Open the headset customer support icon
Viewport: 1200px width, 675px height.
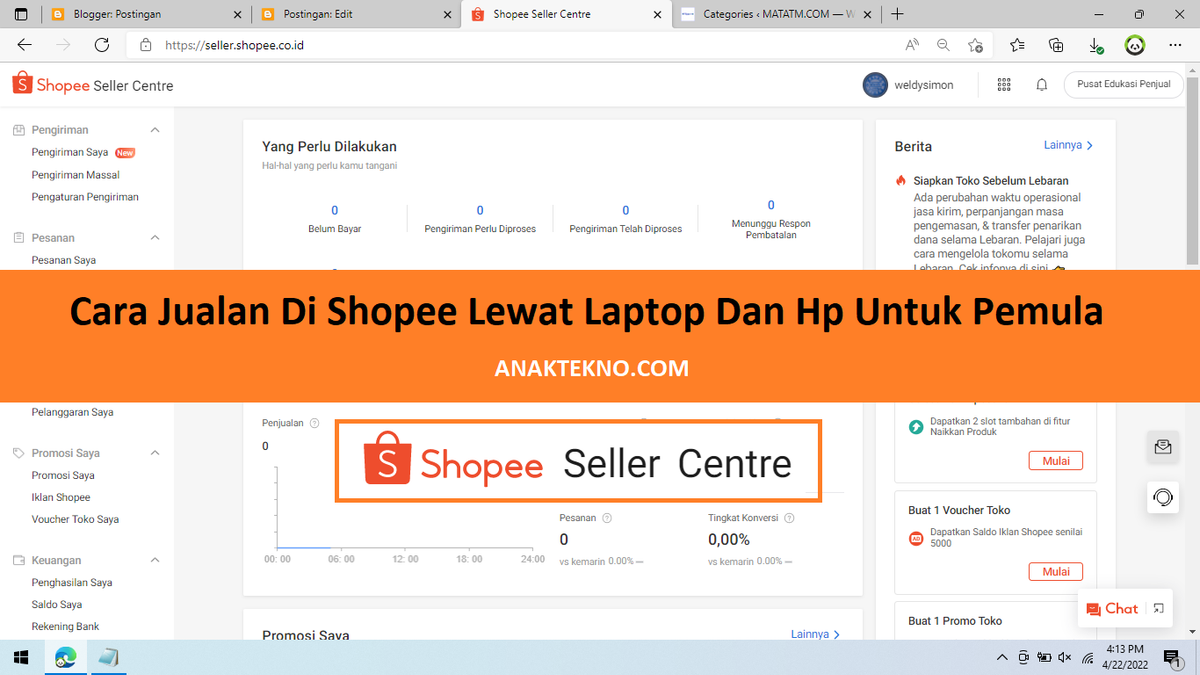point(1163,497)
